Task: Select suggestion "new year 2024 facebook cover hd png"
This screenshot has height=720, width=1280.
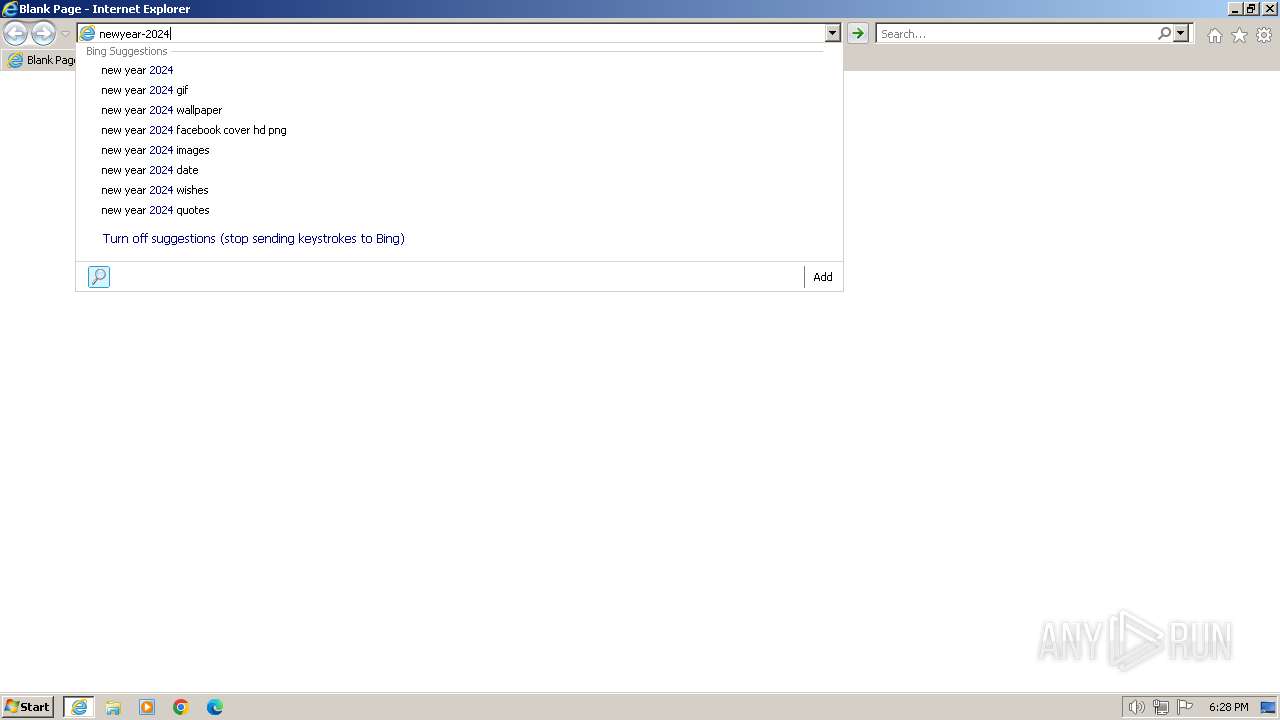Action: point(459,130)
